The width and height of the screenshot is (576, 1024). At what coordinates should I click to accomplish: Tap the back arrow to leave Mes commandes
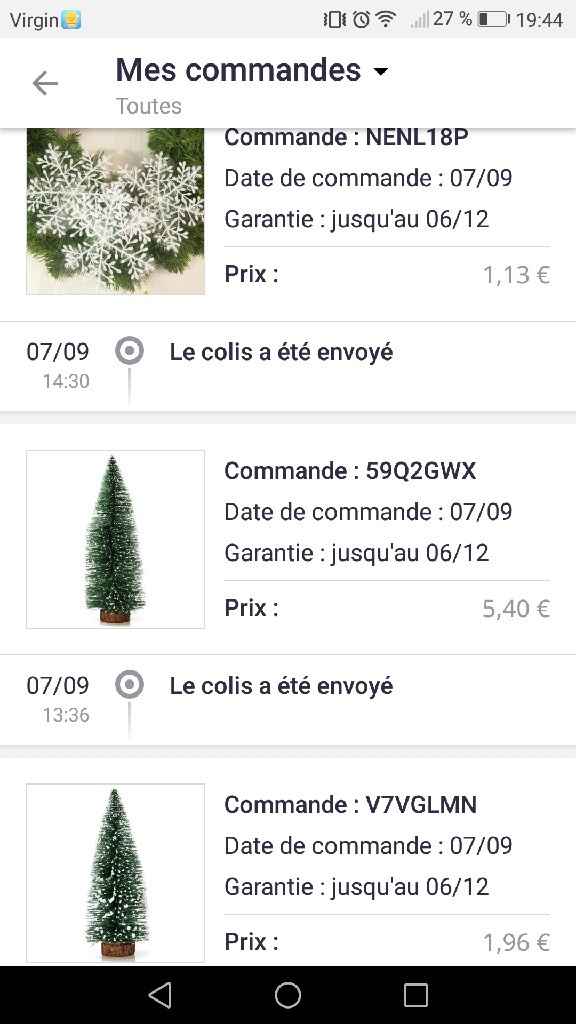45,83
